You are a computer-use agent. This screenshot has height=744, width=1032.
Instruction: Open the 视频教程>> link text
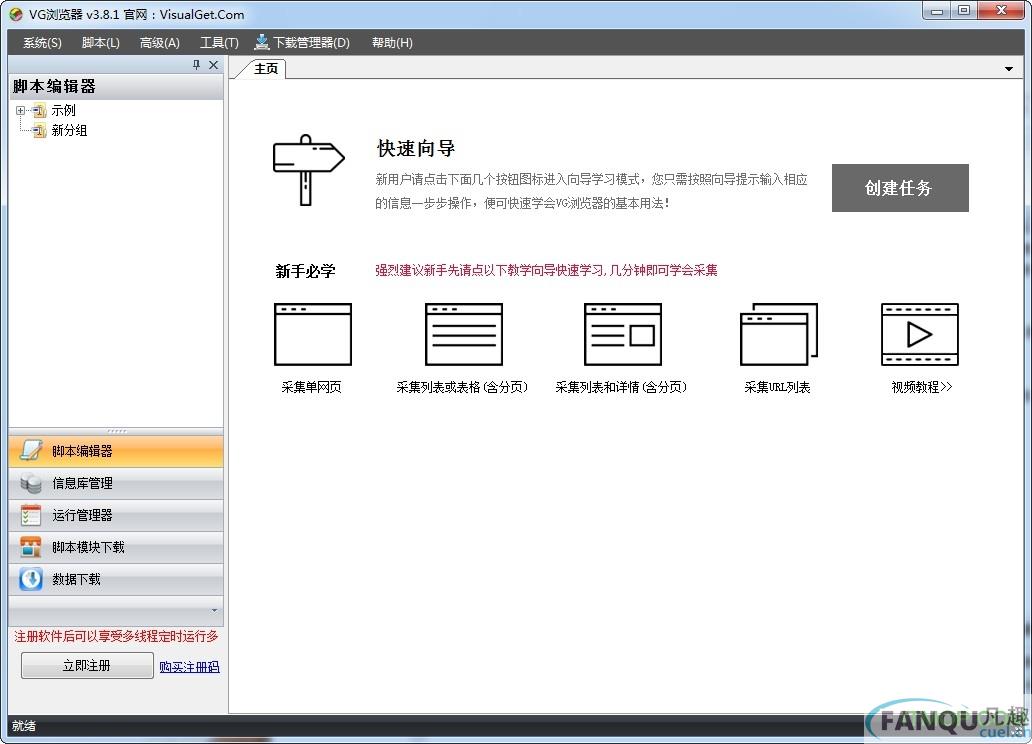(921, 387)
